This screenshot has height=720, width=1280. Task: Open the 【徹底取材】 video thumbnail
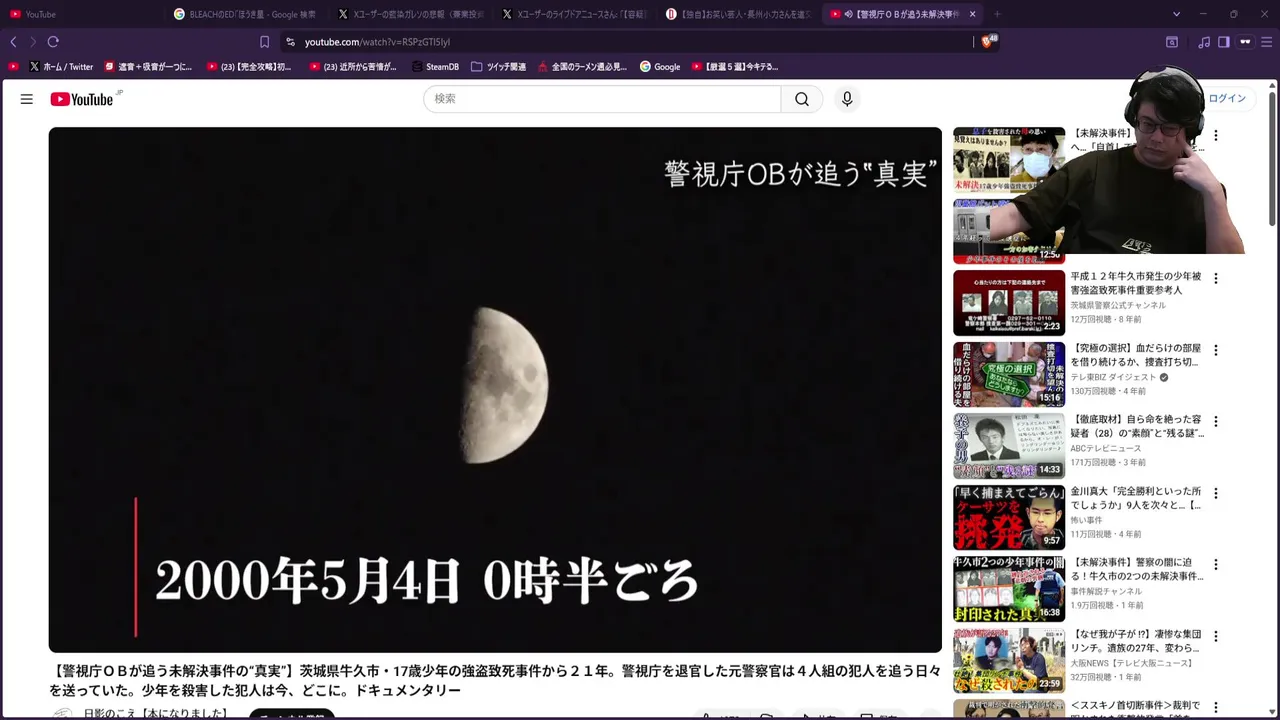coord(1009,446)
